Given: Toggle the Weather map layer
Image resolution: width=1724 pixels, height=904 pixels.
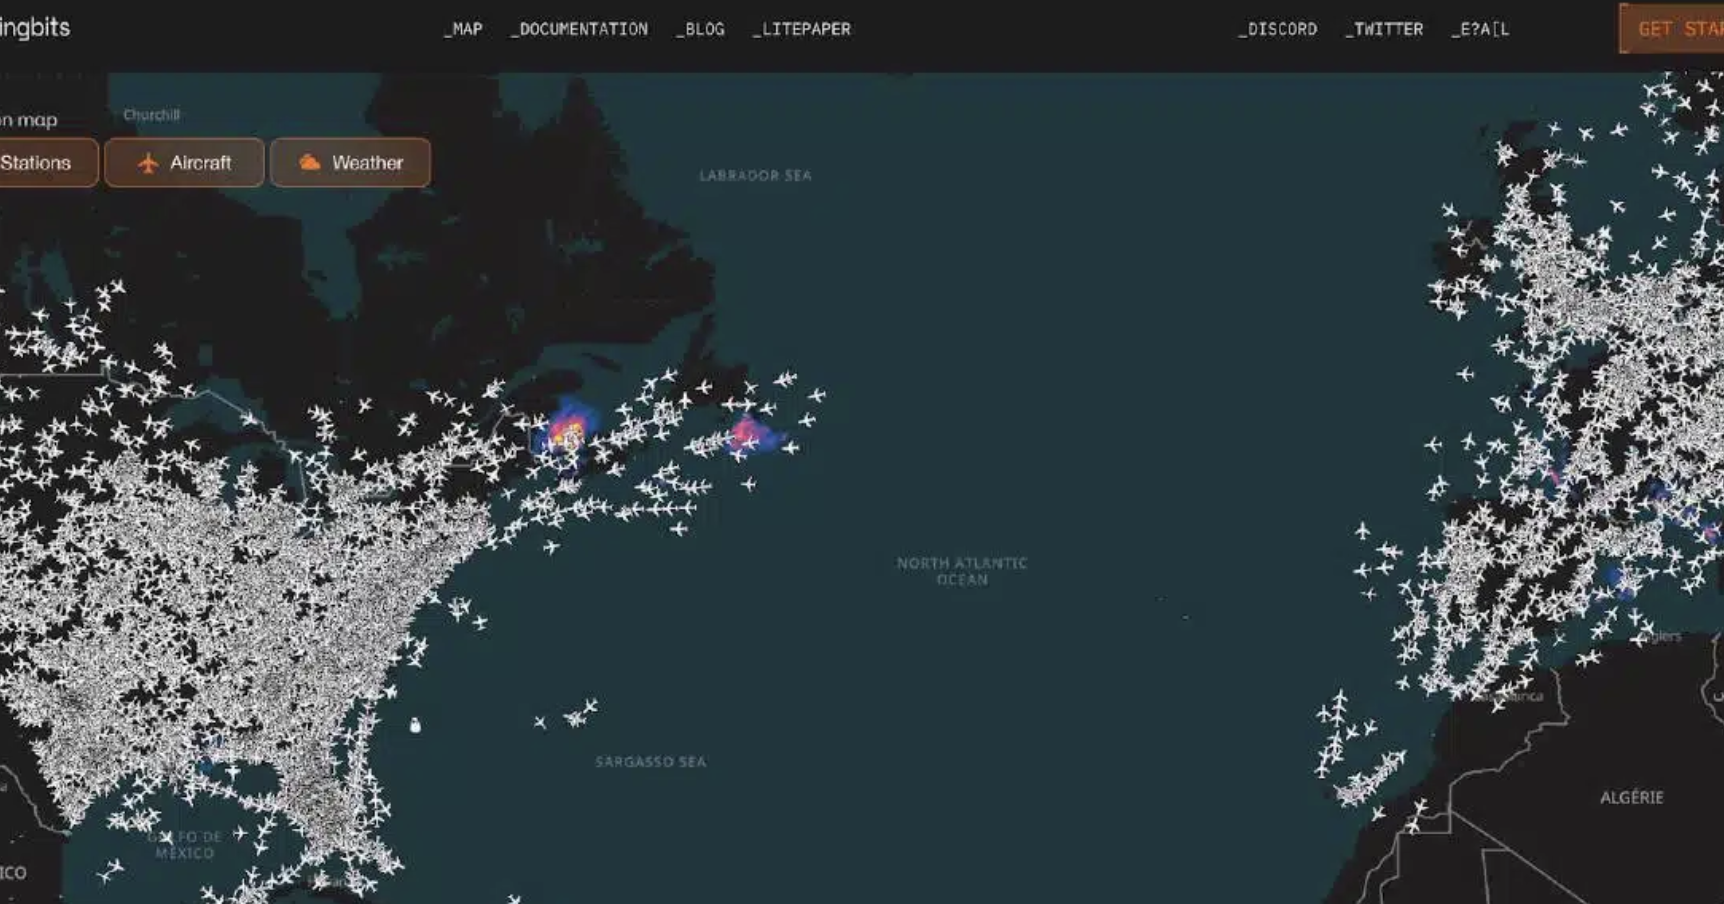Looking at the screenshot, I should click(350, 163).
